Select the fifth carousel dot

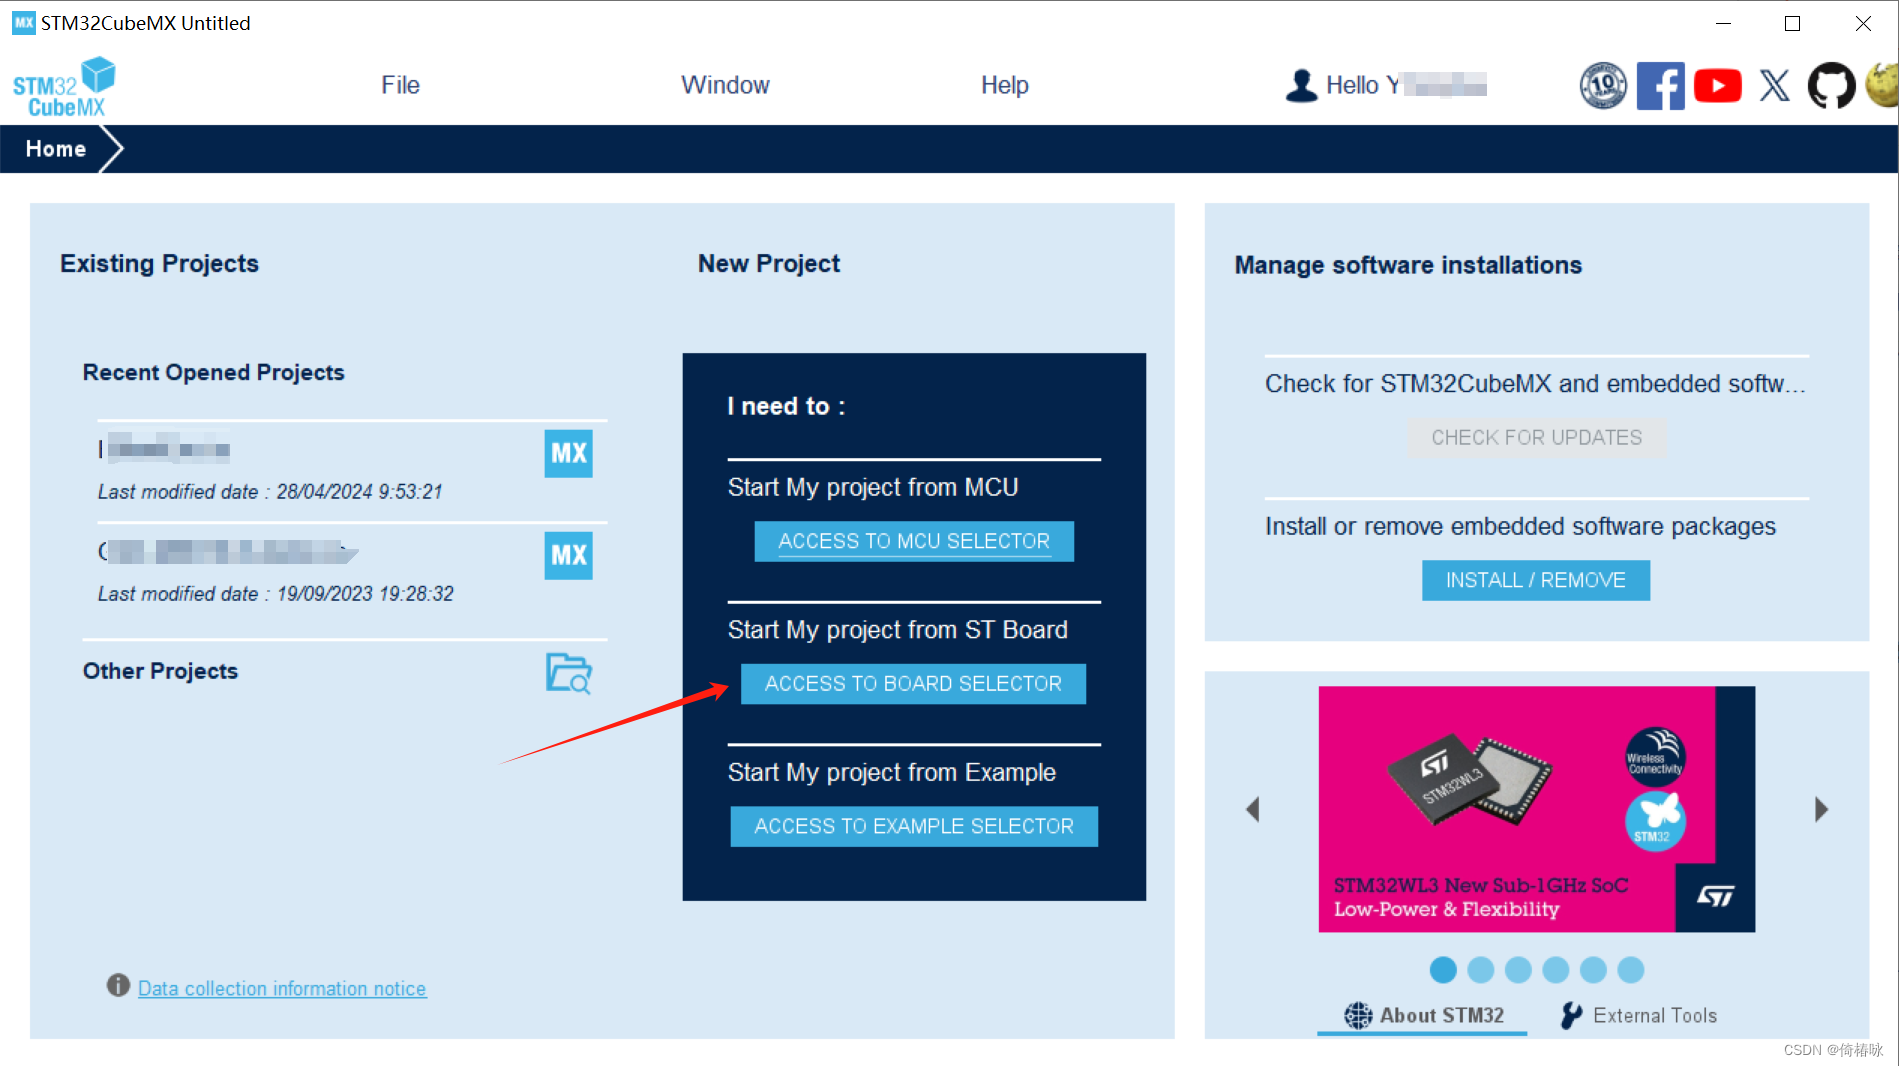coord(1593,970)
